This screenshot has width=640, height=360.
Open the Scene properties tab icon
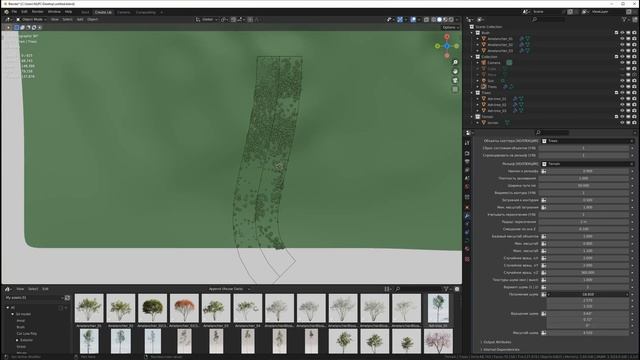[467, 178]
